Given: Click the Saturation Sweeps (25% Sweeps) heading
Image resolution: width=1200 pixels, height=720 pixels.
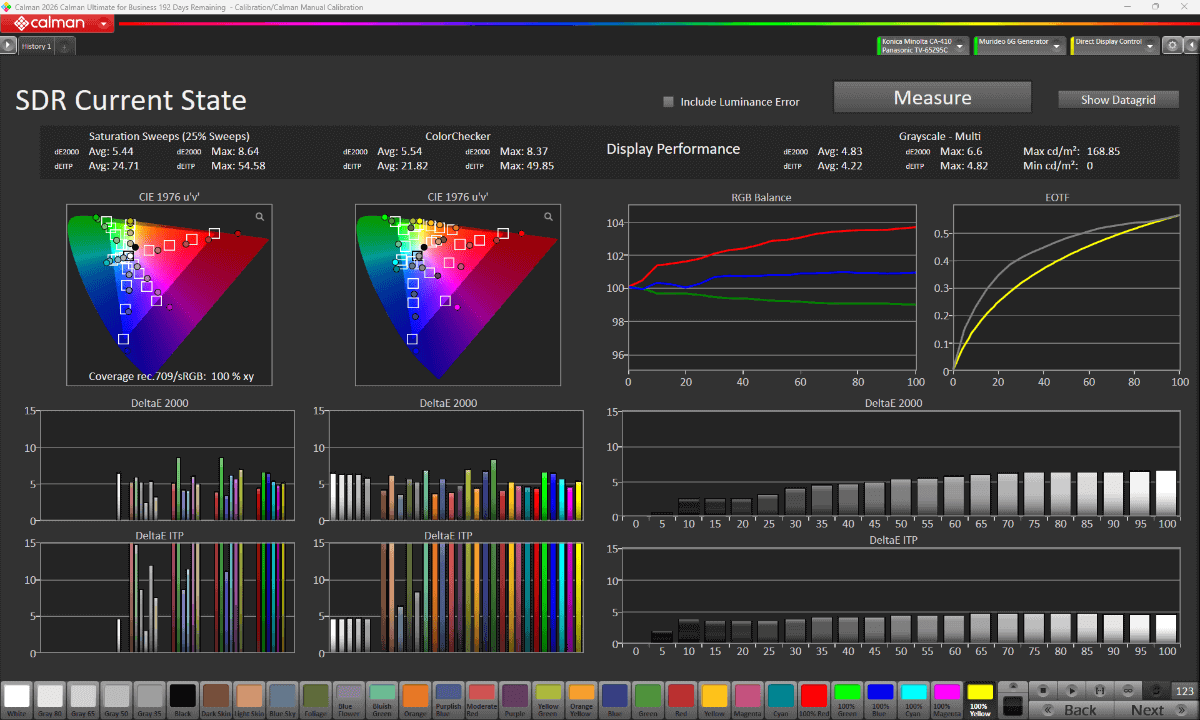Looking at the screenshot, I should point(169,136).
